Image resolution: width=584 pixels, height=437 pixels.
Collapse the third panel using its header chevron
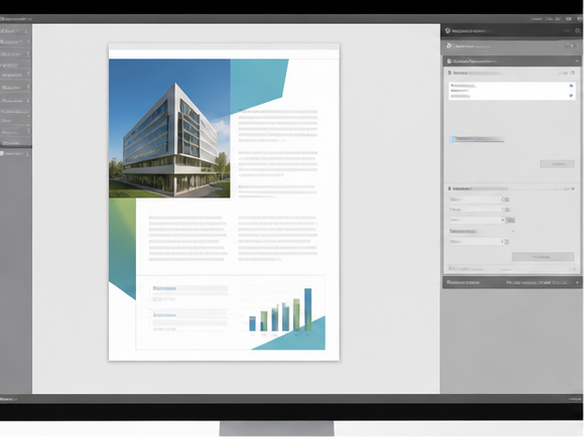(577, 61)
